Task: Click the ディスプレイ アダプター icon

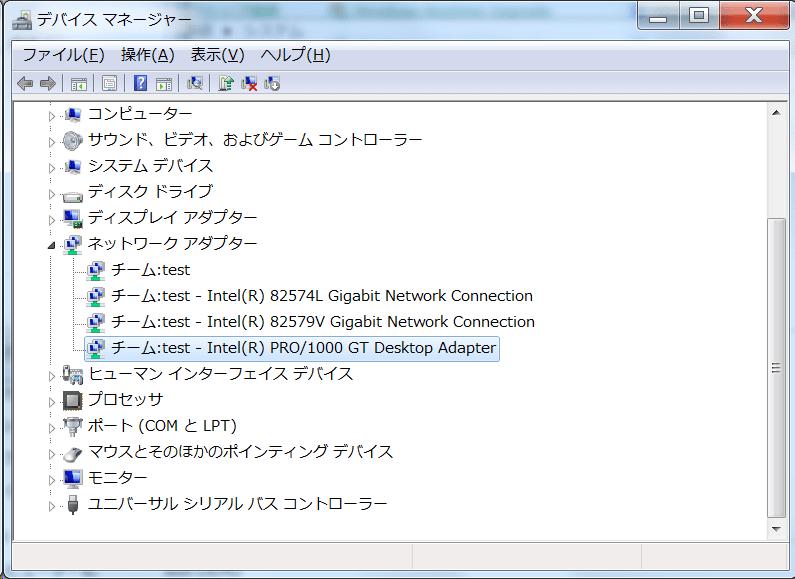Action: [73, 219]
